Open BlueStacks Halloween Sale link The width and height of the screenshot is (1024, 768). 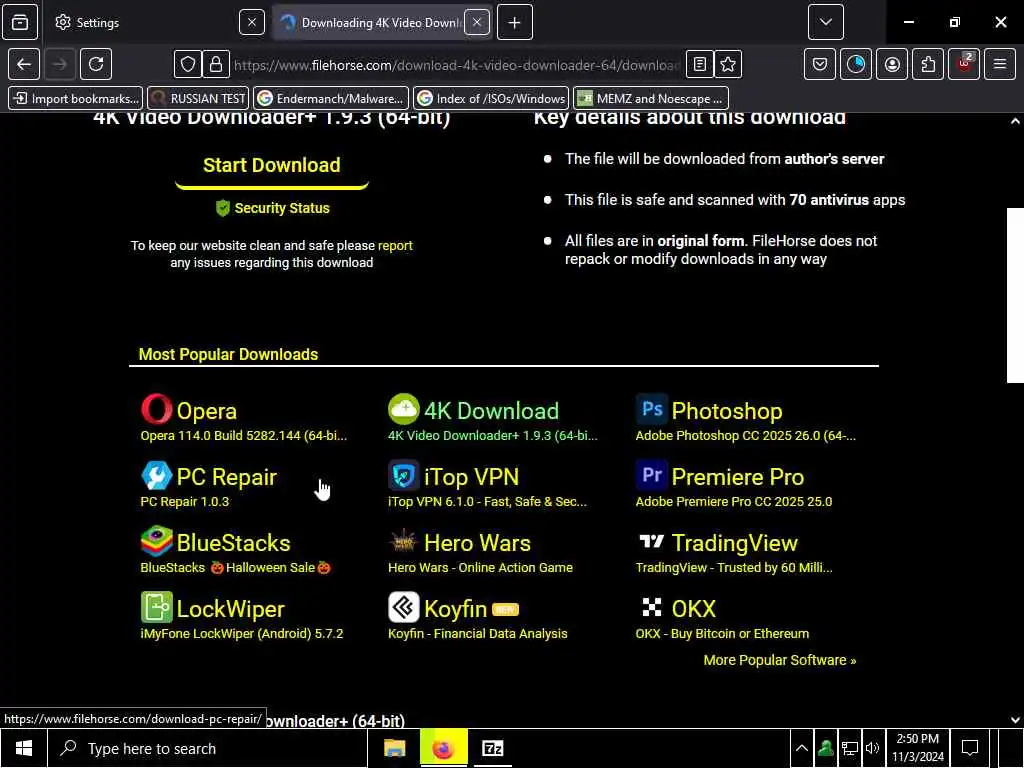[x=236, y=568]
